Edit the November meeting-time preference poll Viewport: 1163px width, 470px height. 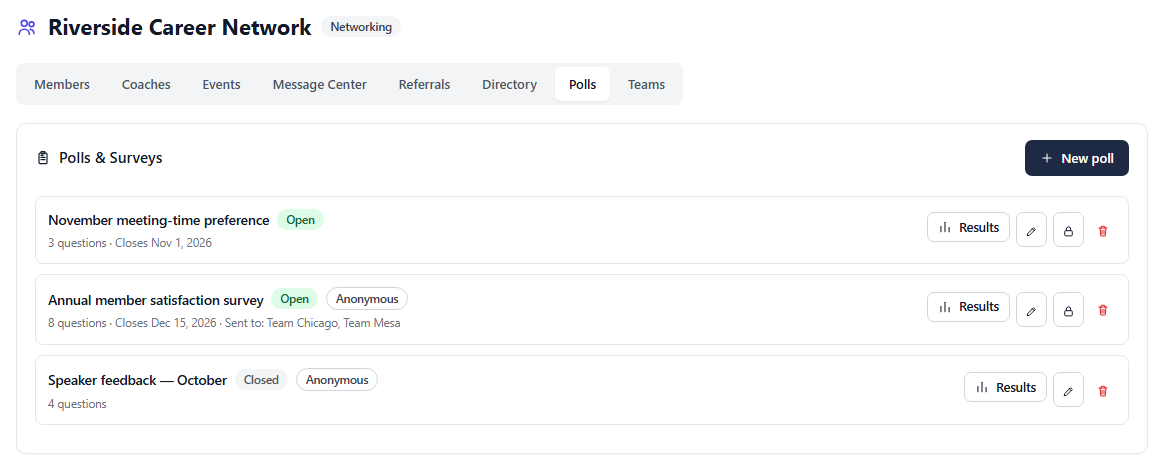pyautogui.click(x=1031, y=230)
